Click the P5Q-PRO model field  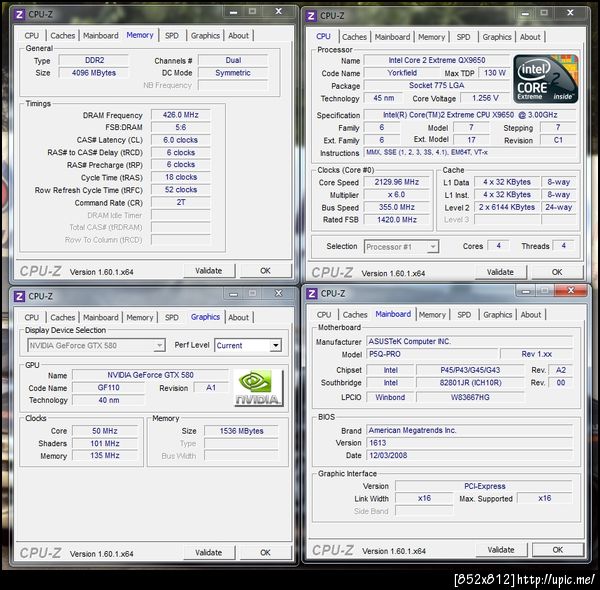432,354
